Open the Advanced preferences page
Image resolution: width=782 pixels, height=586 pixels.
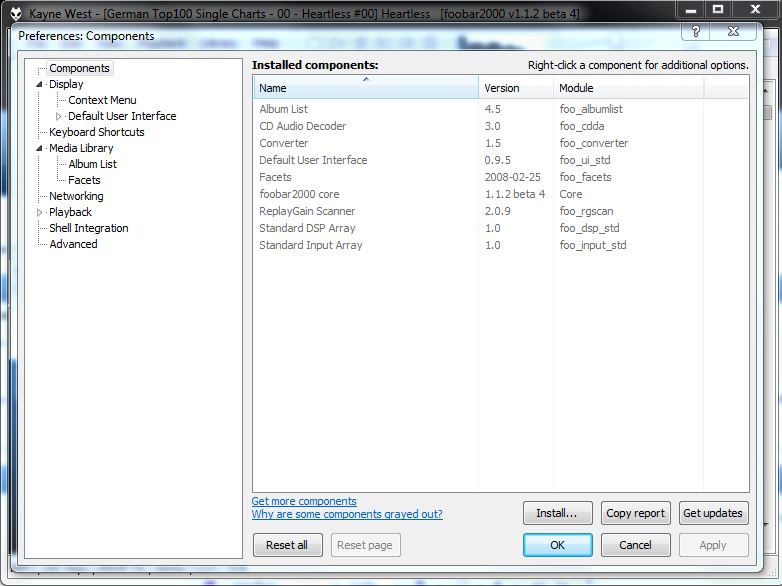[x=73, y=244]
